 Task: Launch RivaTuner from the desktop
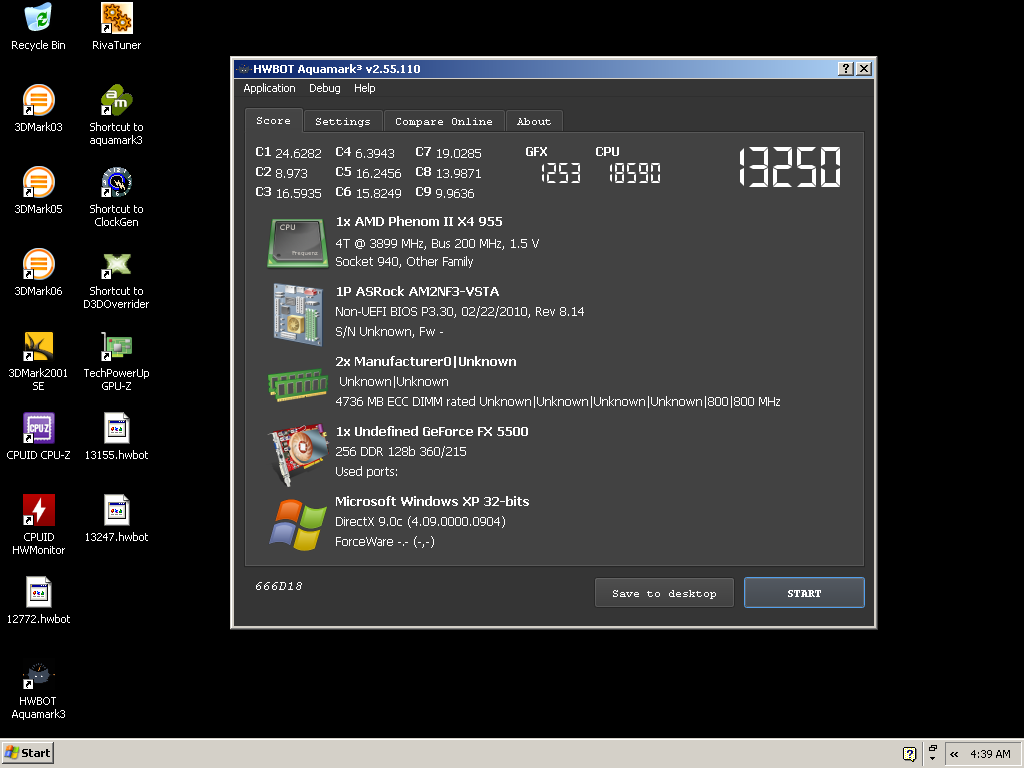tap(116, 27)
